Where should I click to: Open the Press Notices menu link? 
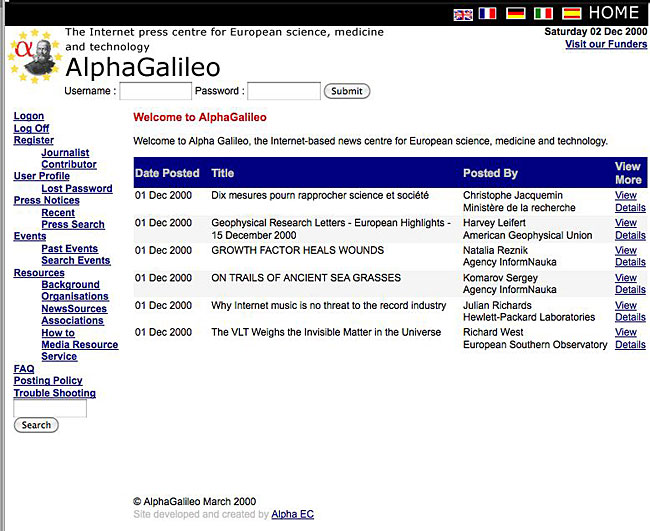[x=46, y=200]
